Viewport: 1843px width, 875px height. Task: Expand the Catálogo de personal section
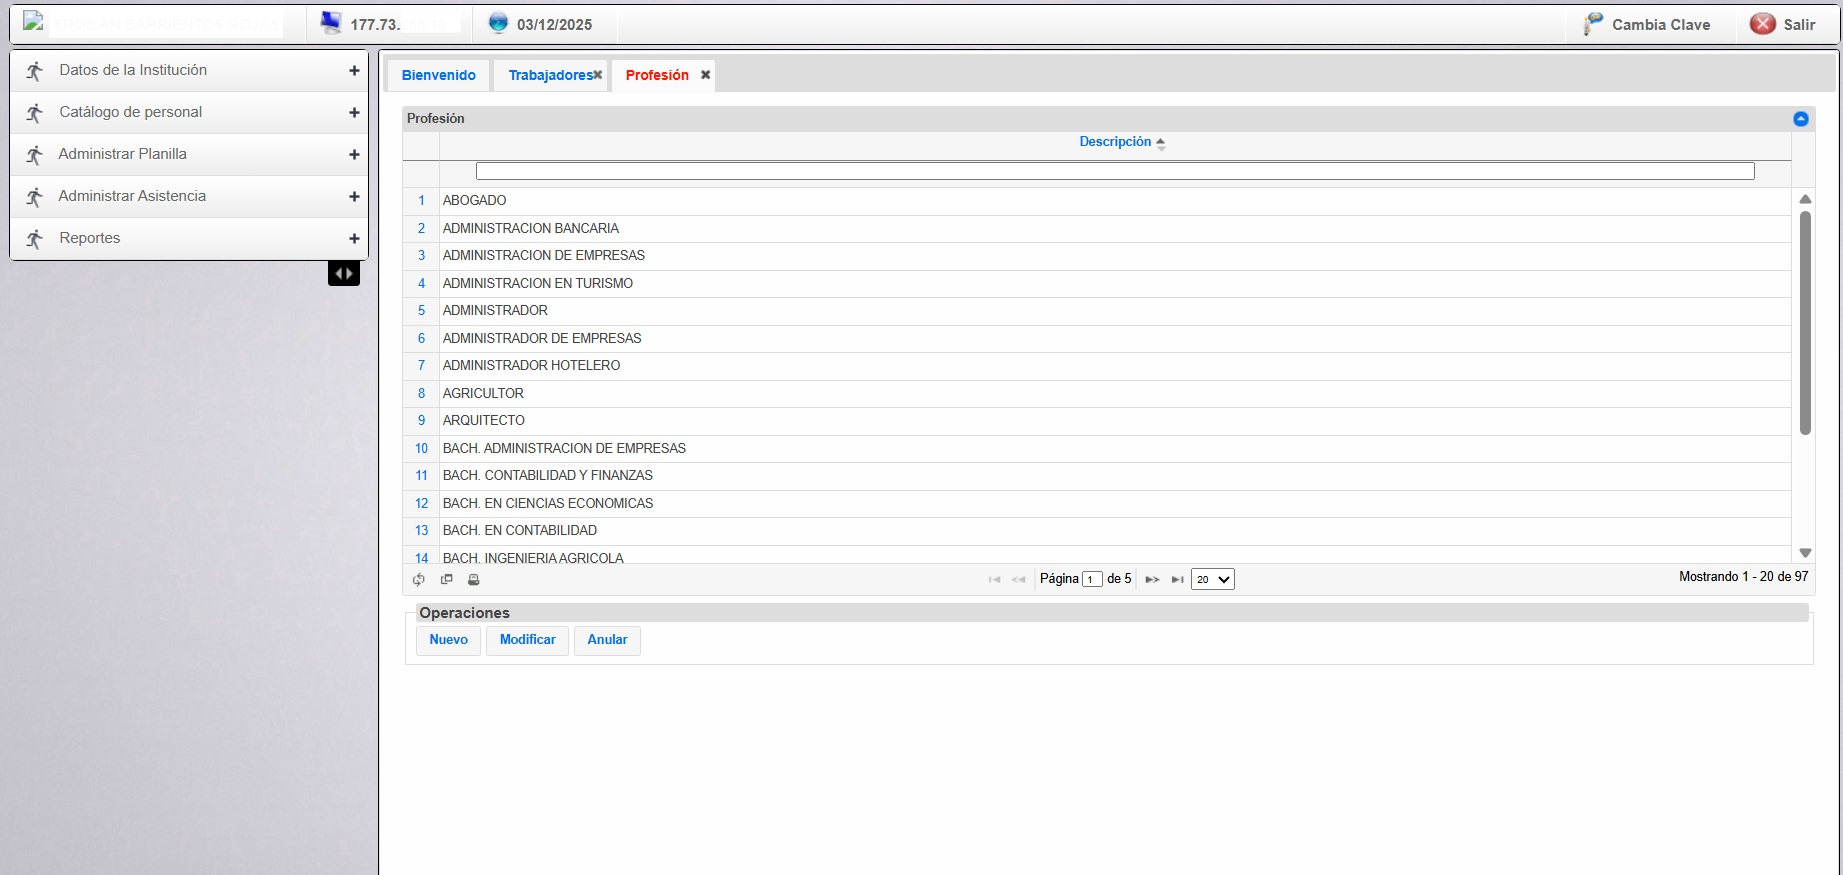click(x=354, y=113)
